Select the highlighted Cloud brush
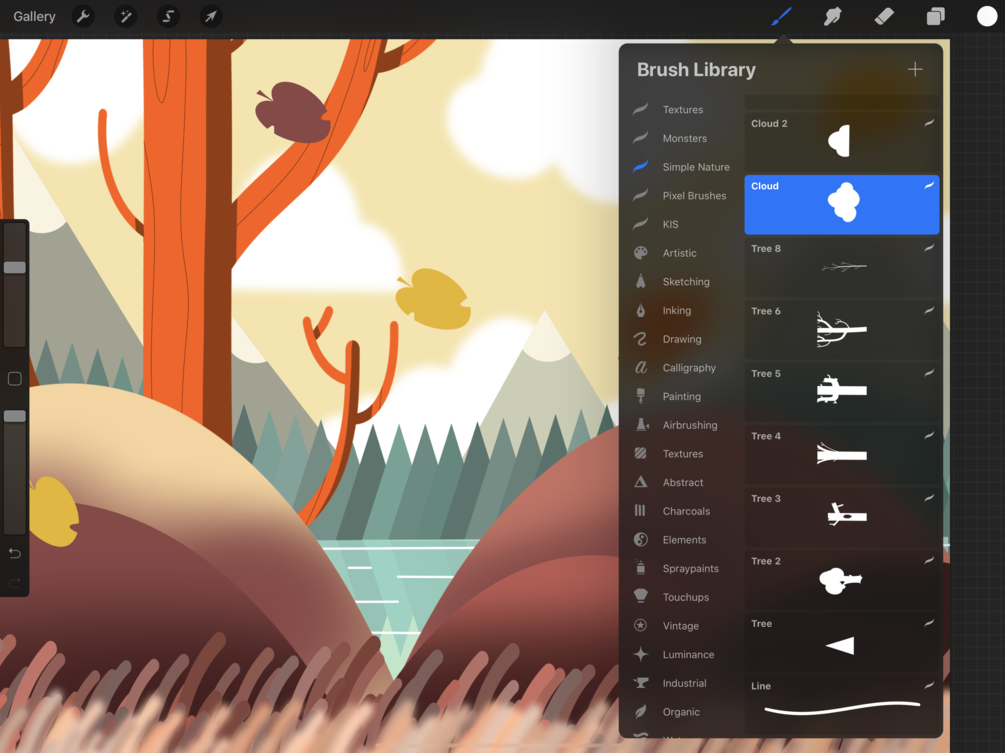1005x753 pixels. 842,204
